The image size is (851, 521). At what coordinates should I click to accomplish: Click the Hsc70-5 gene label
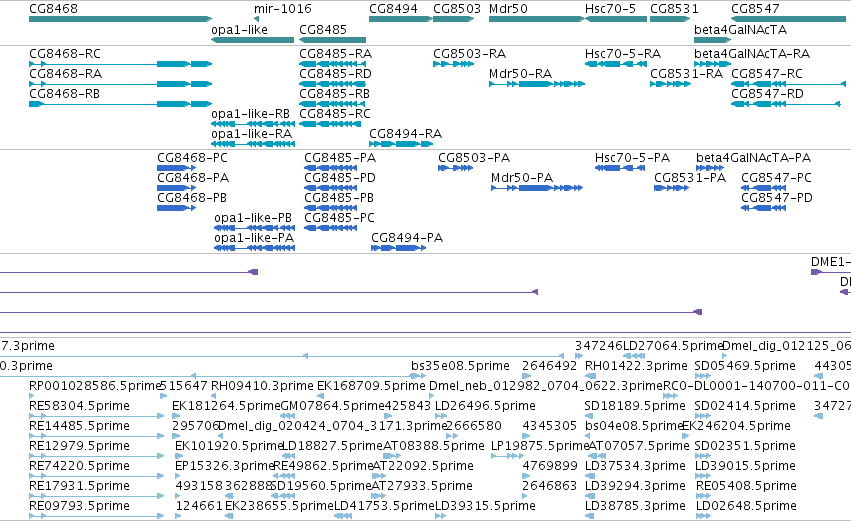(x=611, y=9)
